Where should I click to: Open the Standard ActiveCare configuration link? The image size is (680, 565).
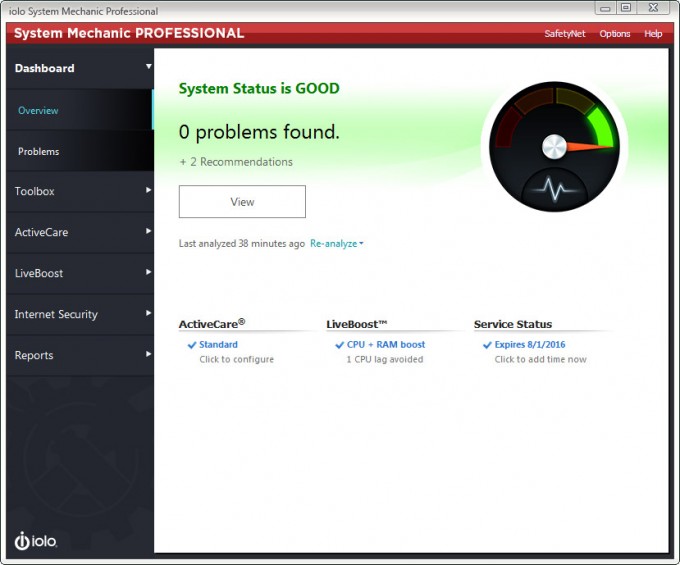pyautogui.click(x=218, y=345)
